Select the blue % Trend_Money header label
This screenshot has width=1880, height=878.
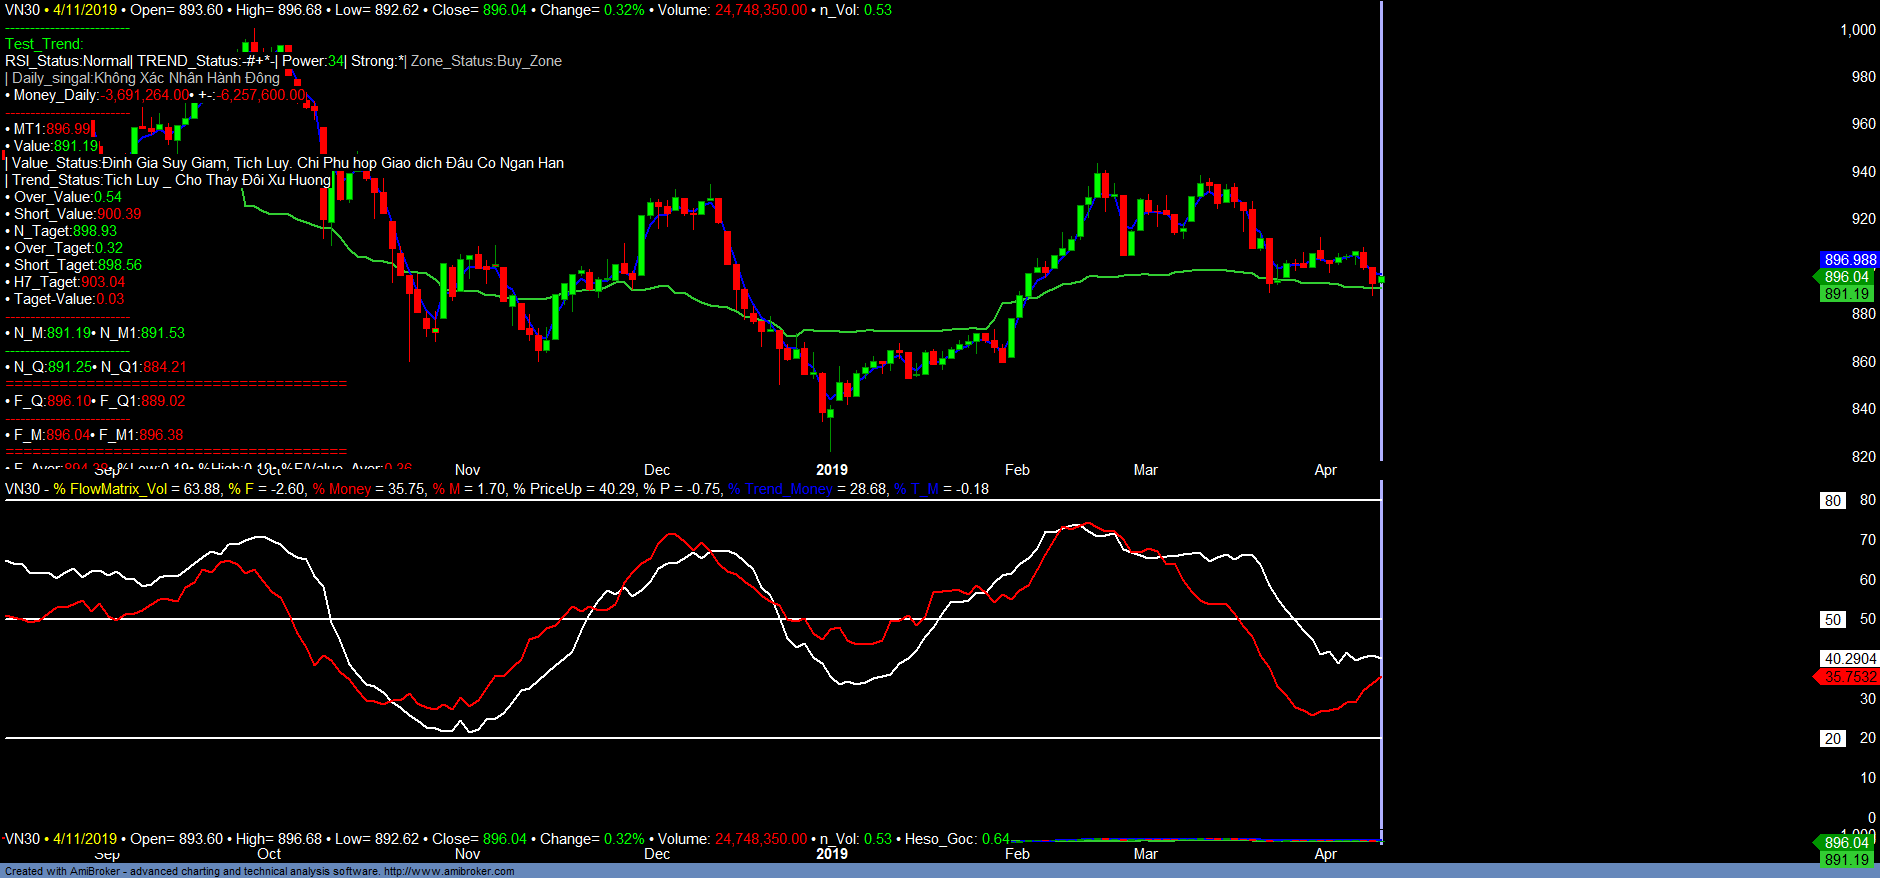click(780, 489)
